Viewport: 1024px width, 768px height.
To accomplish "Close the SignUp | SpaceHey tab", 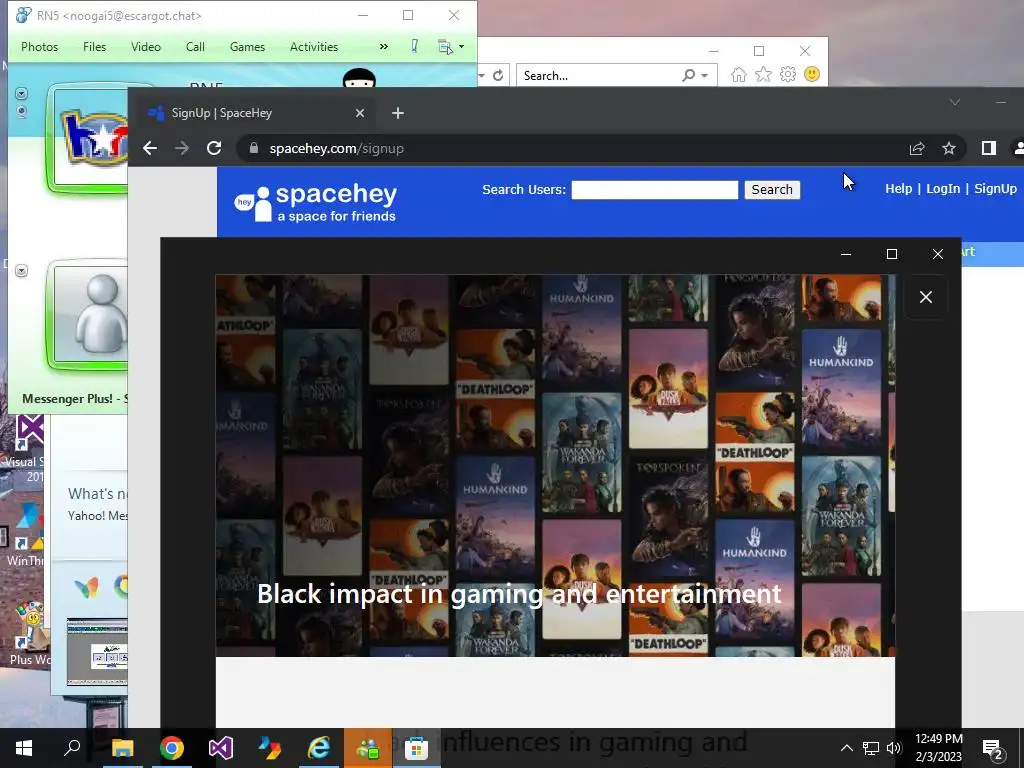I will [x=360, y=113].
